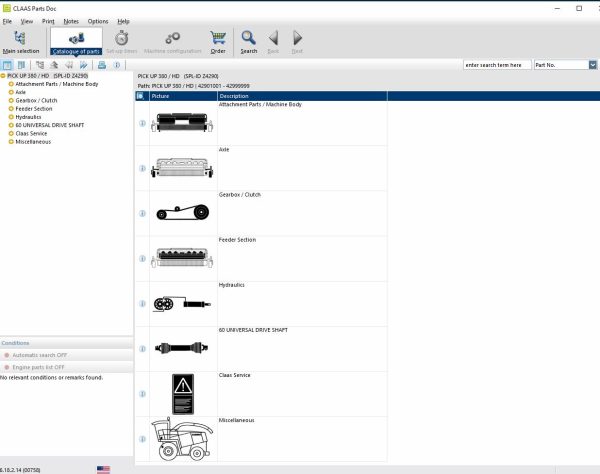
Task: Click info icon for Axle row
Action: 142,168
